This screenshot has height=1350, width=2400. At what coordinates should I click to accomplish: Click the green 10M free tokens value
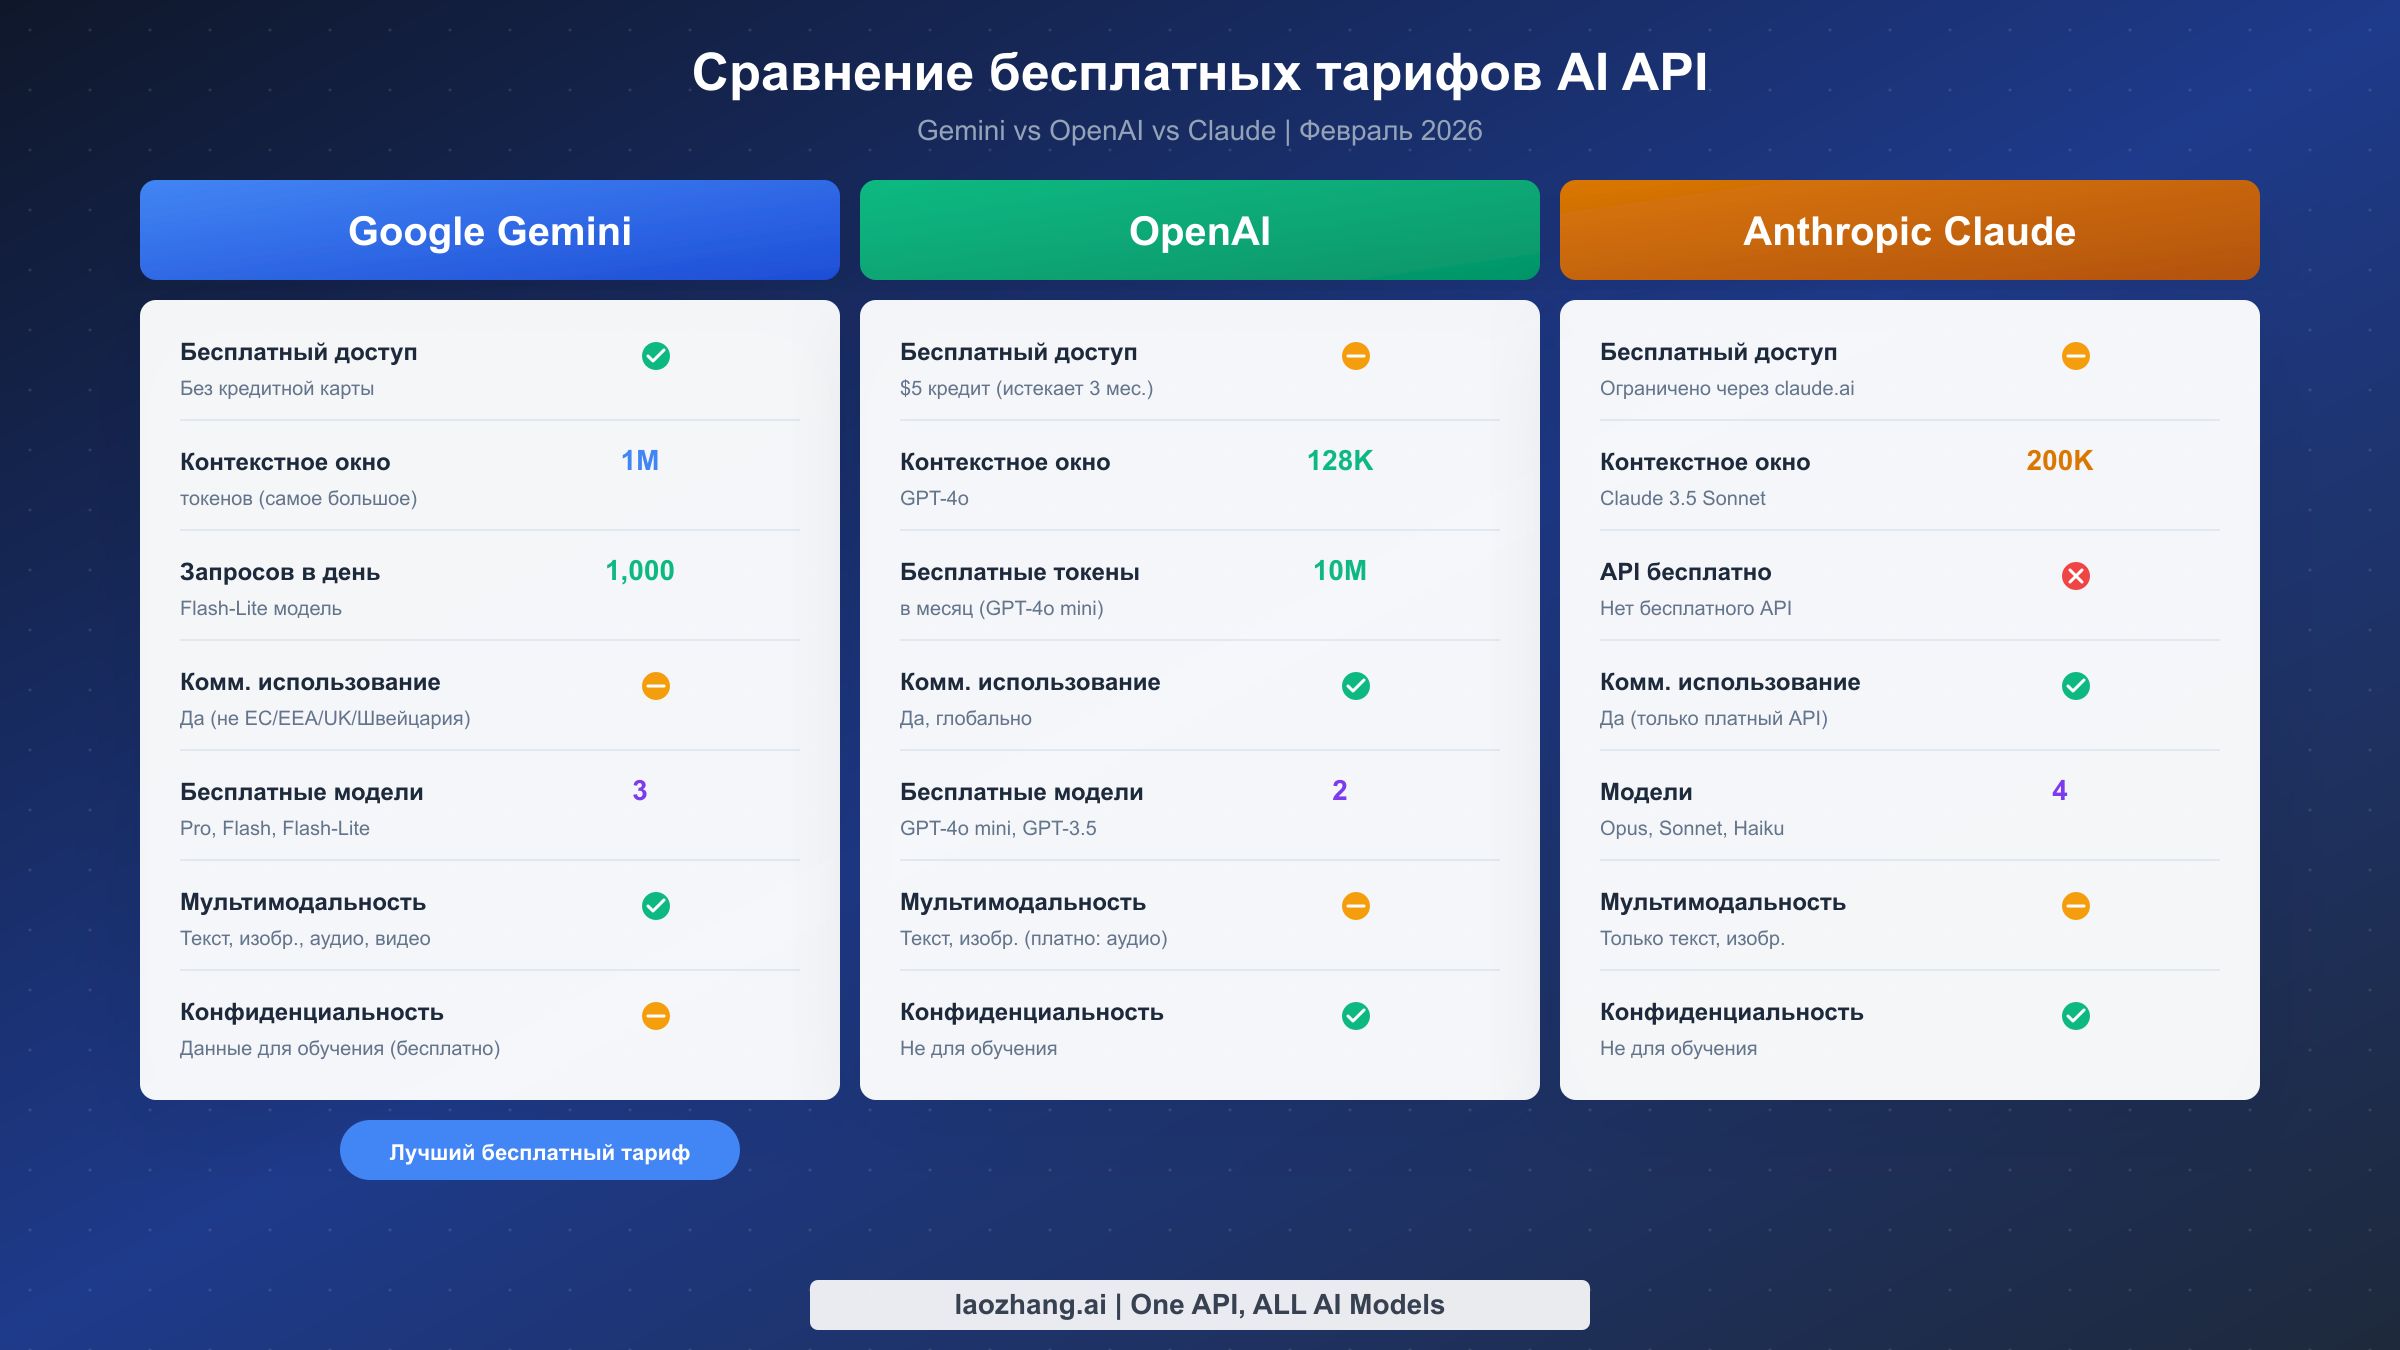tap(1340, 571)
